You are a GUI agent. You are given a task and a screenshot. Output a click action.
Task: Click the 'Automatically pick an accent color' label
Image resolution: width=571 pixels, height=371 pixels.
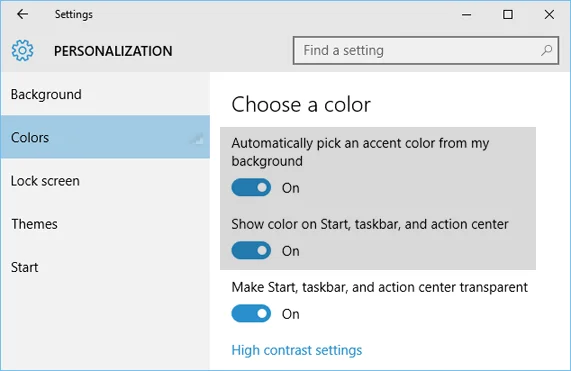pos(360,152)
